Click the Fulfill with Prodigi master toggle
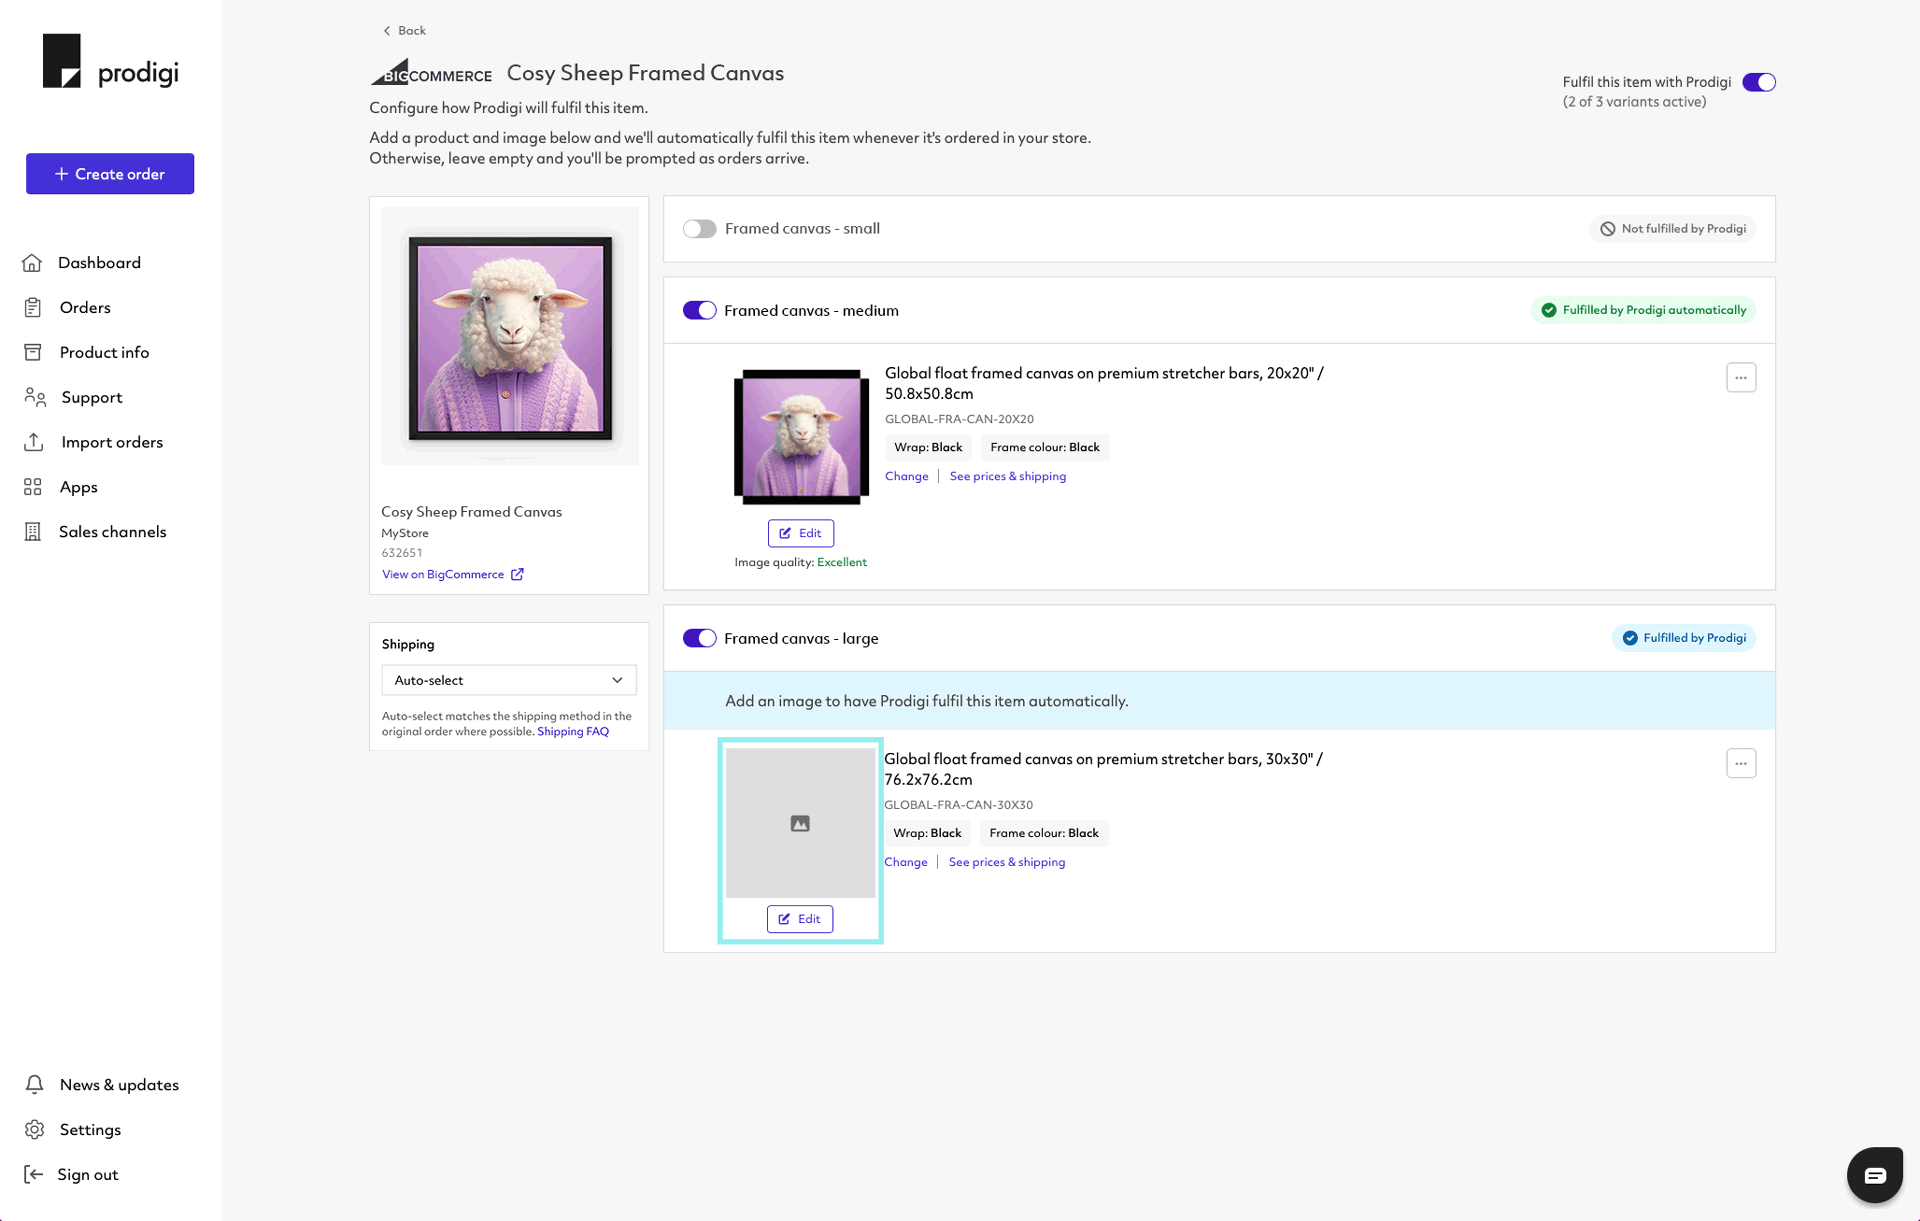 [1760, 81]
